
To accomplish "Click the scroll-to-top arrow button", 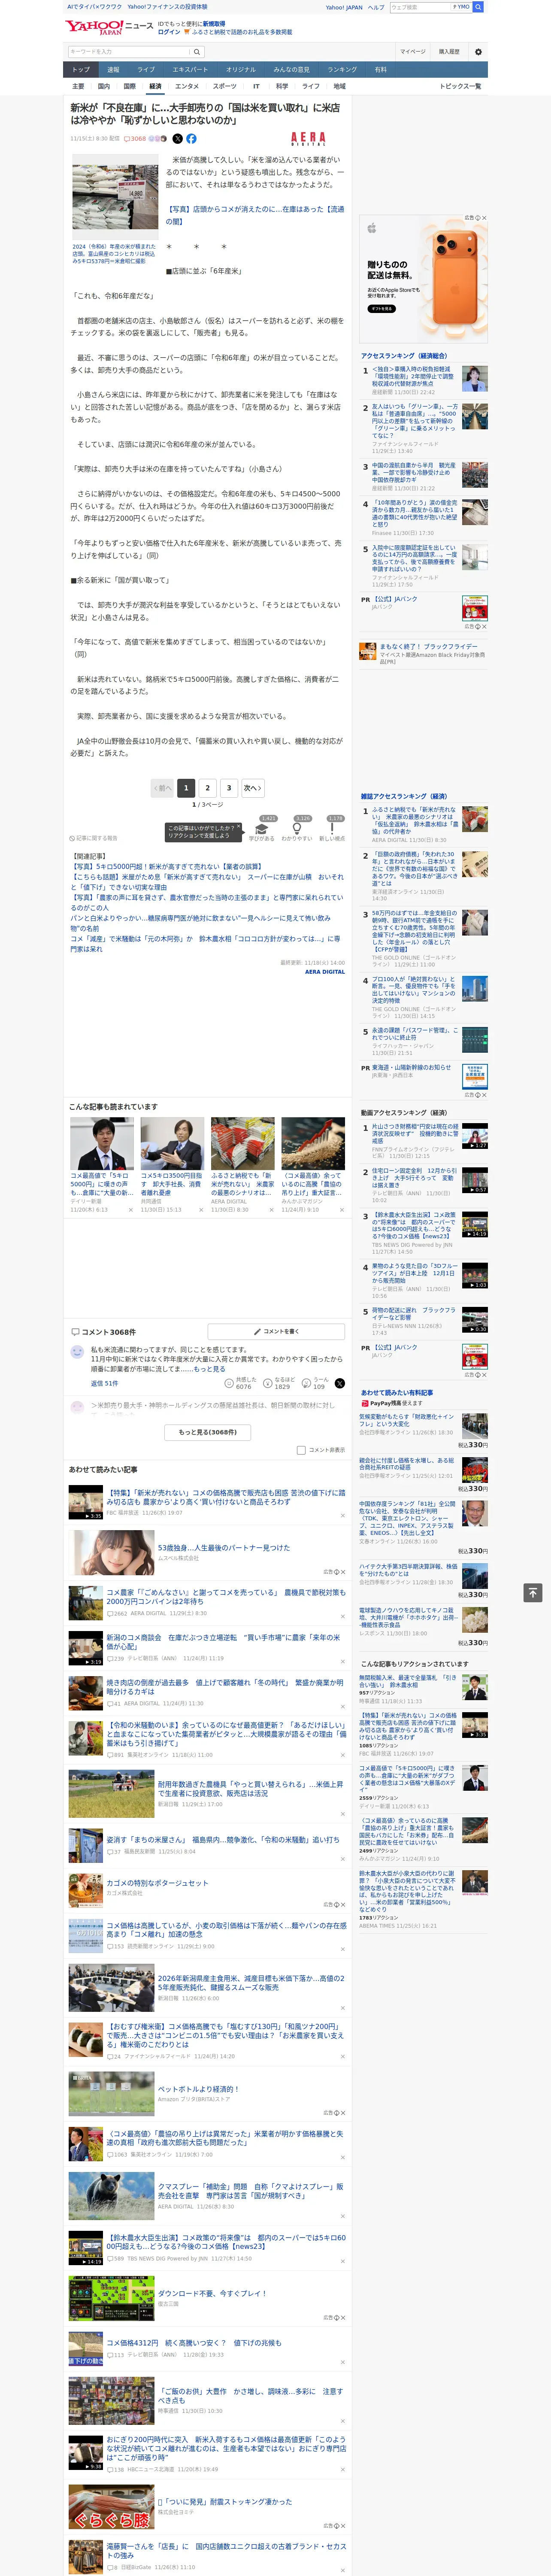I will click(x=533, y=1592).
